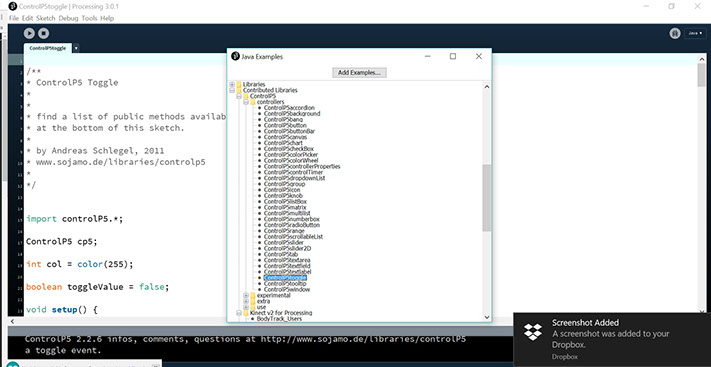Click the editor horizontal scroll left arrow

click(12, 322)
